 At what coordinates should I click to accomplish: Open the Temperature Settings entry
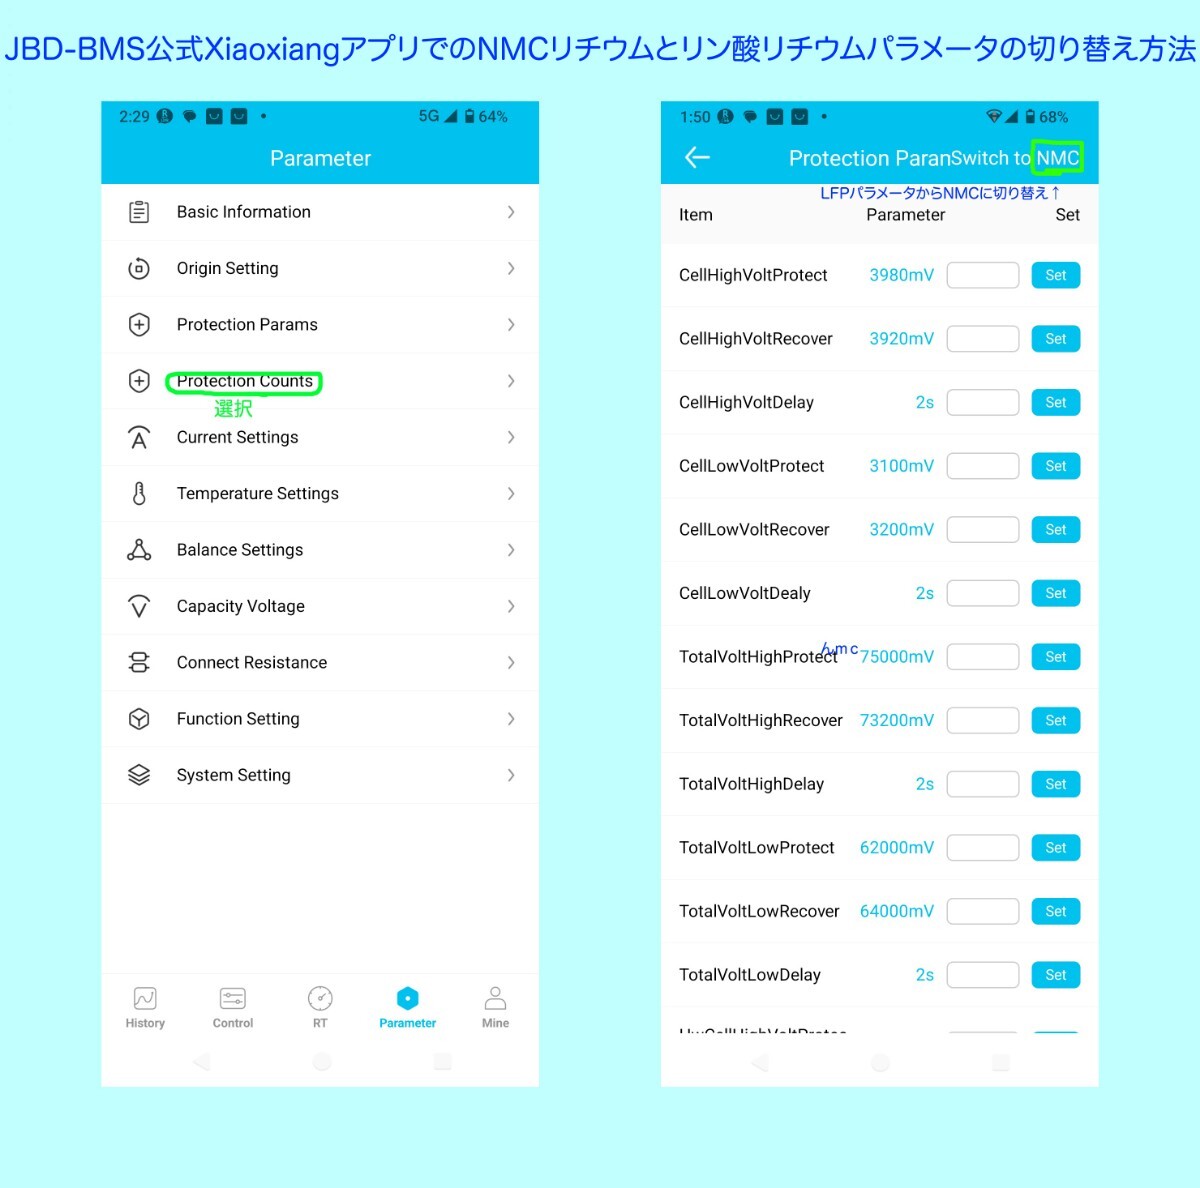(x=320, y=493)
